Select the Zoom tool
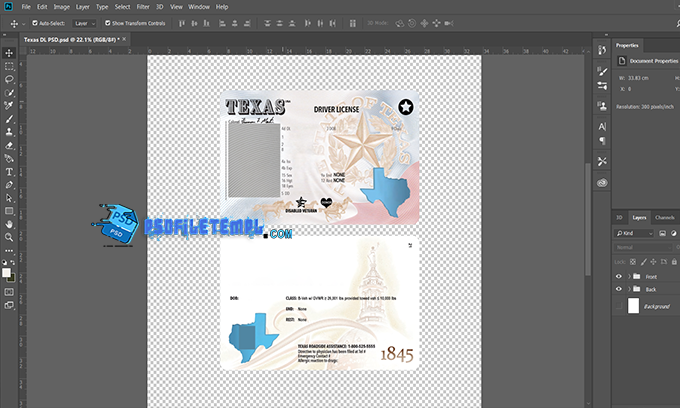The width and height of the screenshot is (680, 408). tap(9, 237)
